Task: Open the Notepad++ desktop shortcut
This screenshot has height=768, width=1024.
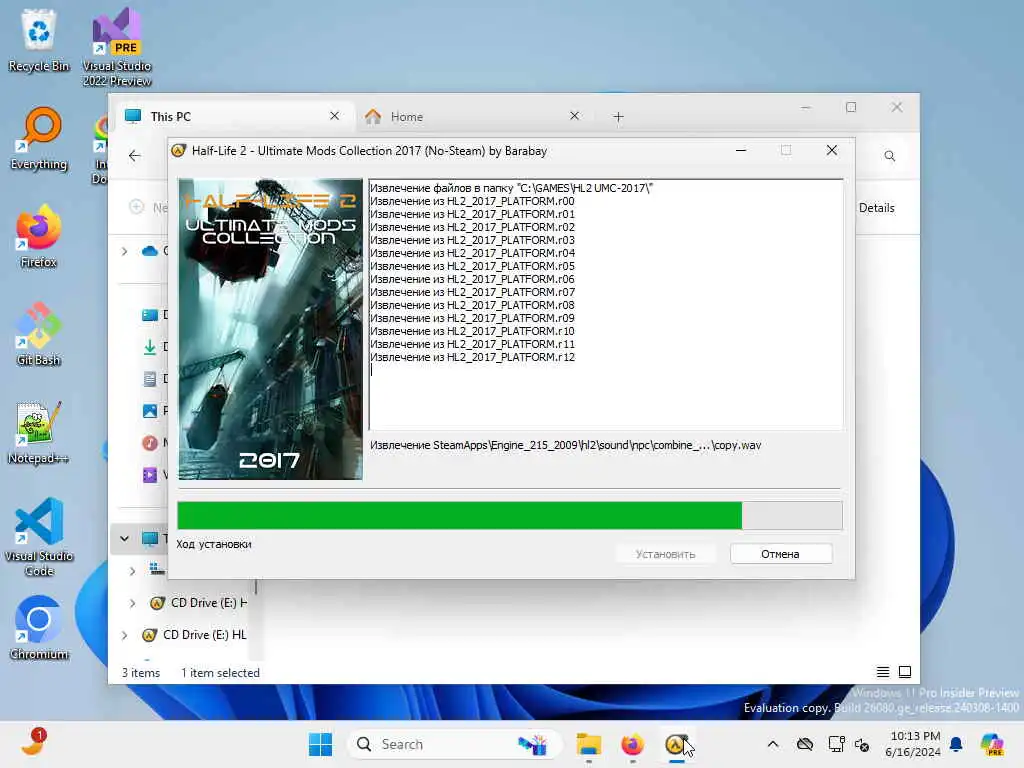Action: (x=39, y=432)
